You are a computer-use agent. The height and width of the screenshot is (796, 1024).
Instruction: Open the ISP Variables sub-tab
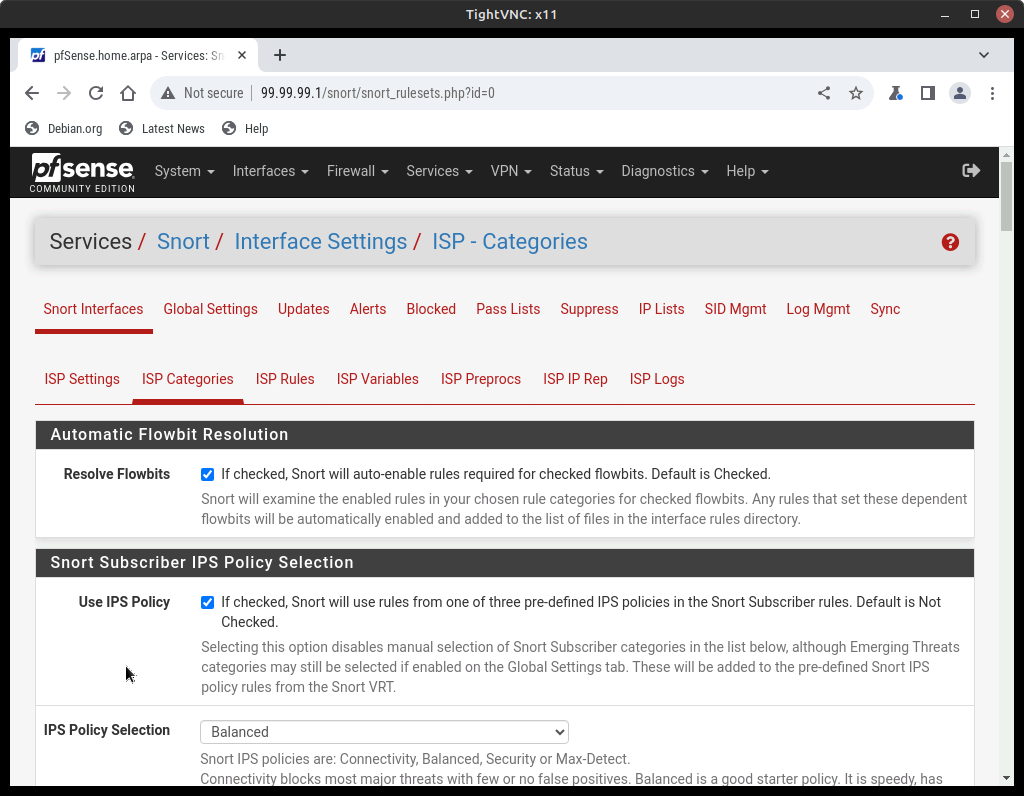point(377,379)
